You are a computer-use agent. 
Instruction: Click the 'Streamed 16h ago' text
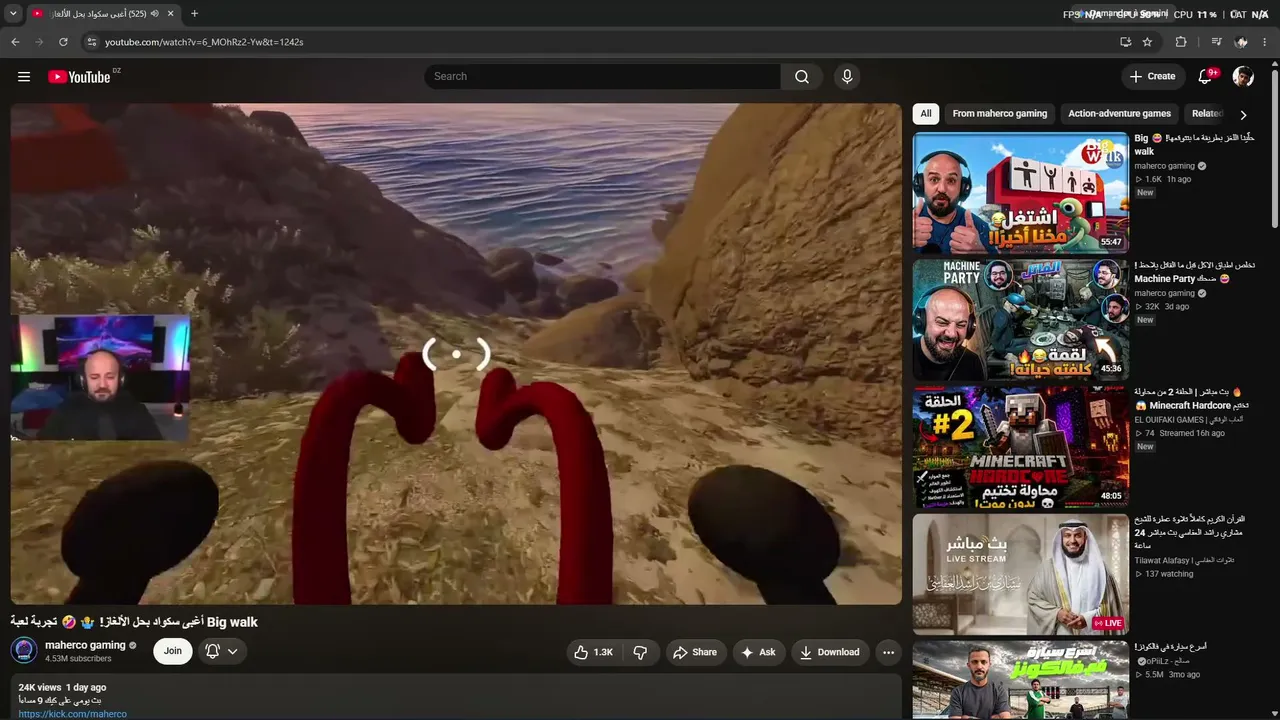[1193, 434]
